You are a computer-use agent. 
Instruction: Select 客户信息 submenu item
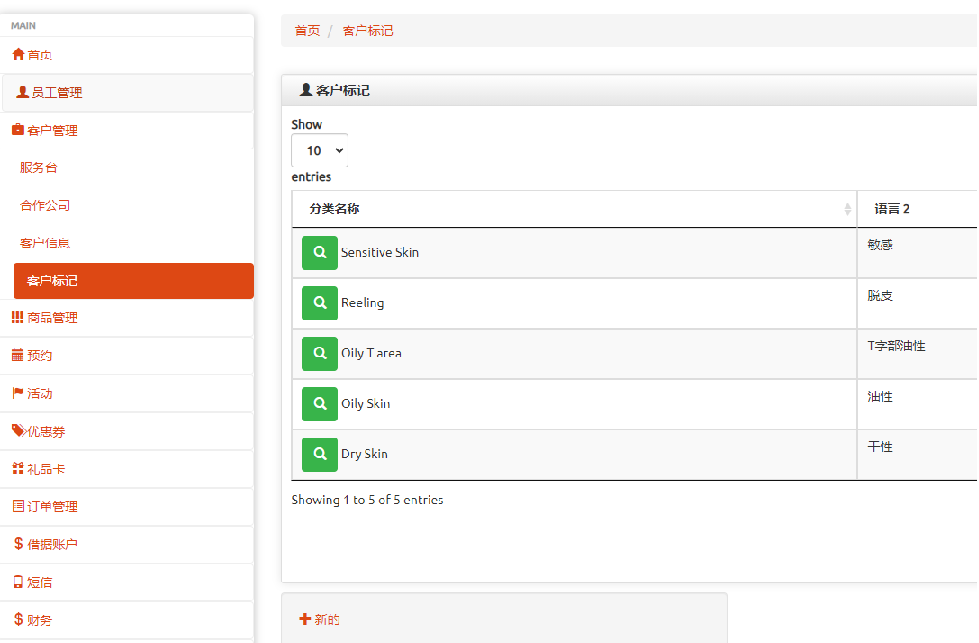44,243
